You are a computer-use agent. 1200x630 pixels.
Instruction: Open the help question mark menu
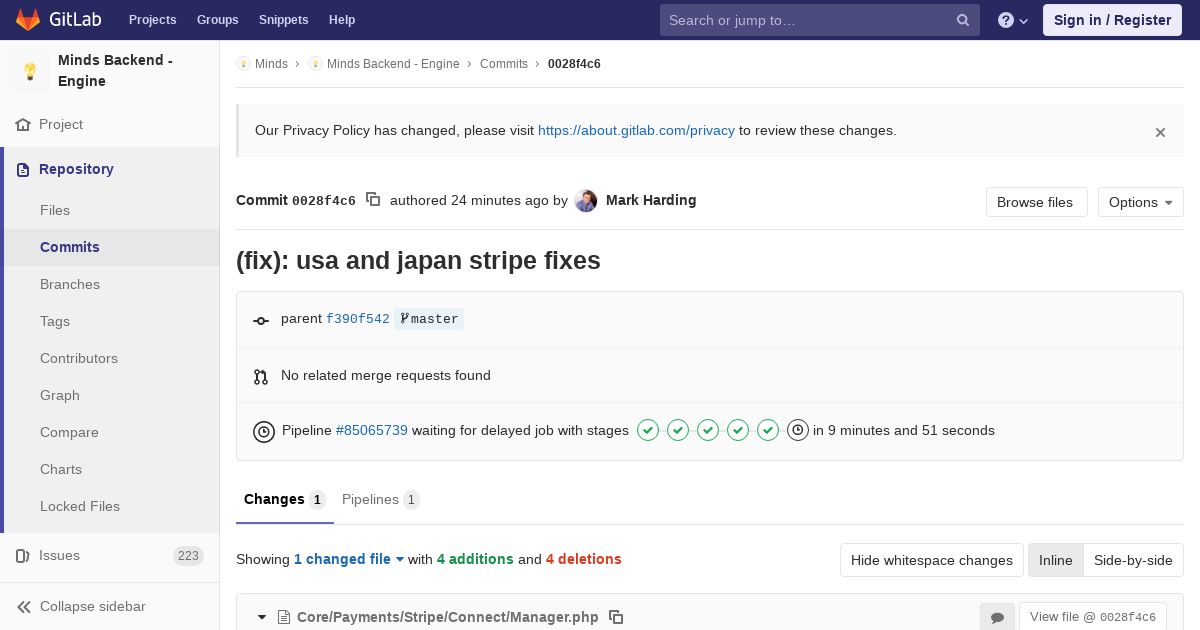(1013, 20)
